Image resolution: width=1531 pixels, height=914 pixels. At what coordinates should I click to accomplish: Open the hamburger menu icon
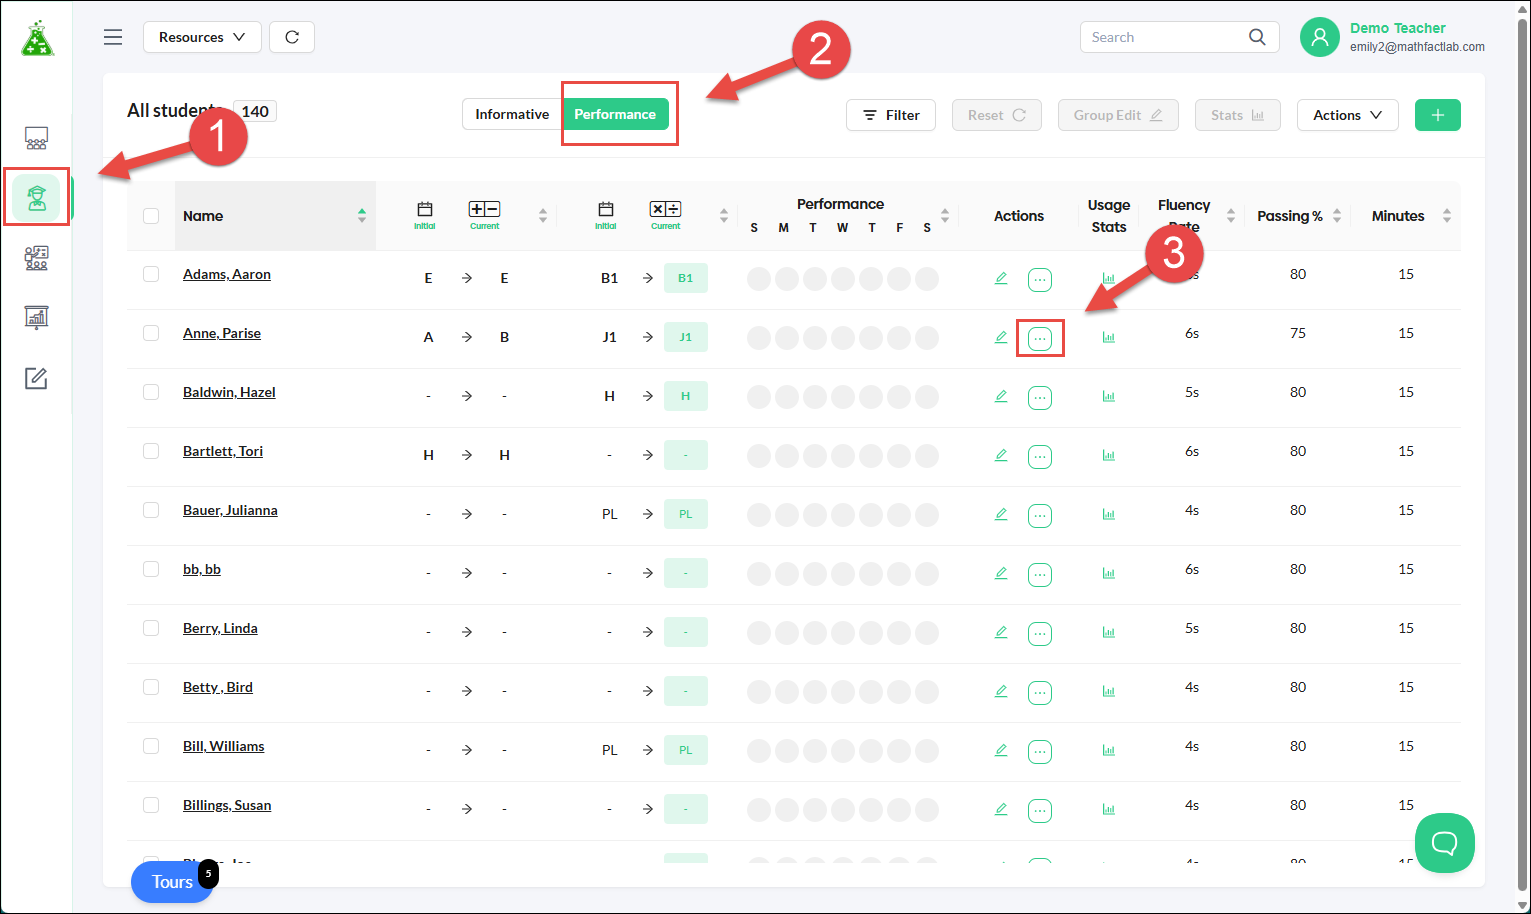point(113,37)
